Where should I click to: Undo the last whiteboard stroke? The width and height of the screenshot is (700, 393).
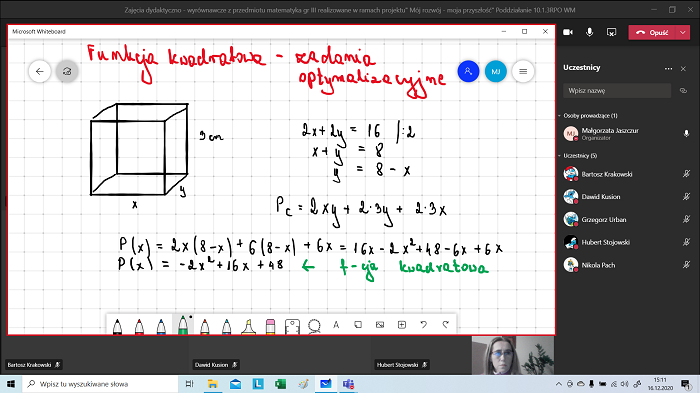pos(423,325)
